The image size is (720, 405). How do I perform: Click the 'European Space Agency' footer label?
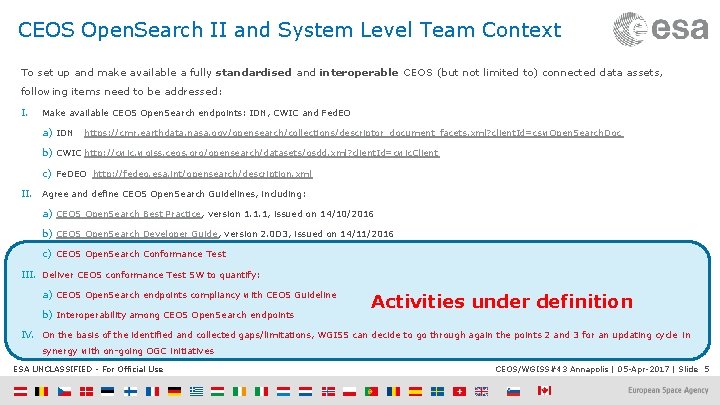pyautogui.click(x=668, y=390)
